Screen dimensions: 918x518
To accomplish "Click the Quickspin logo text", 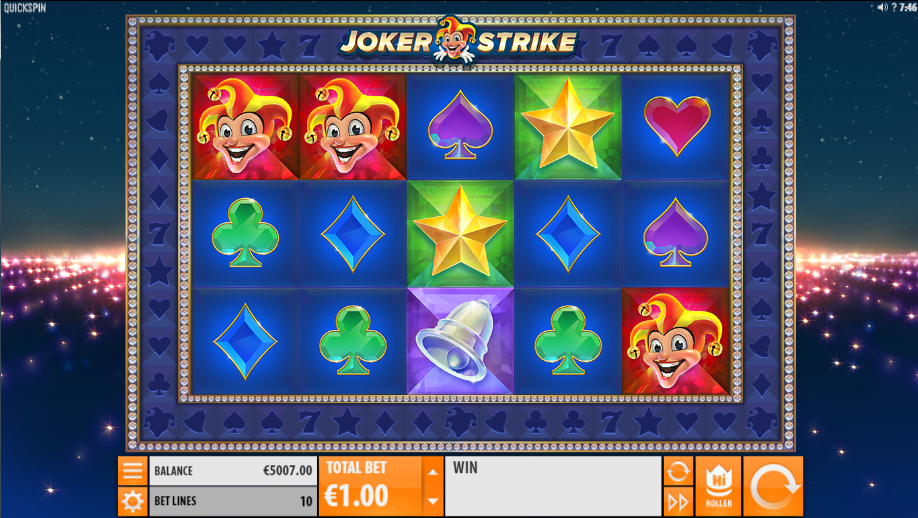I will pyautogui.click(x=25, y=8).
